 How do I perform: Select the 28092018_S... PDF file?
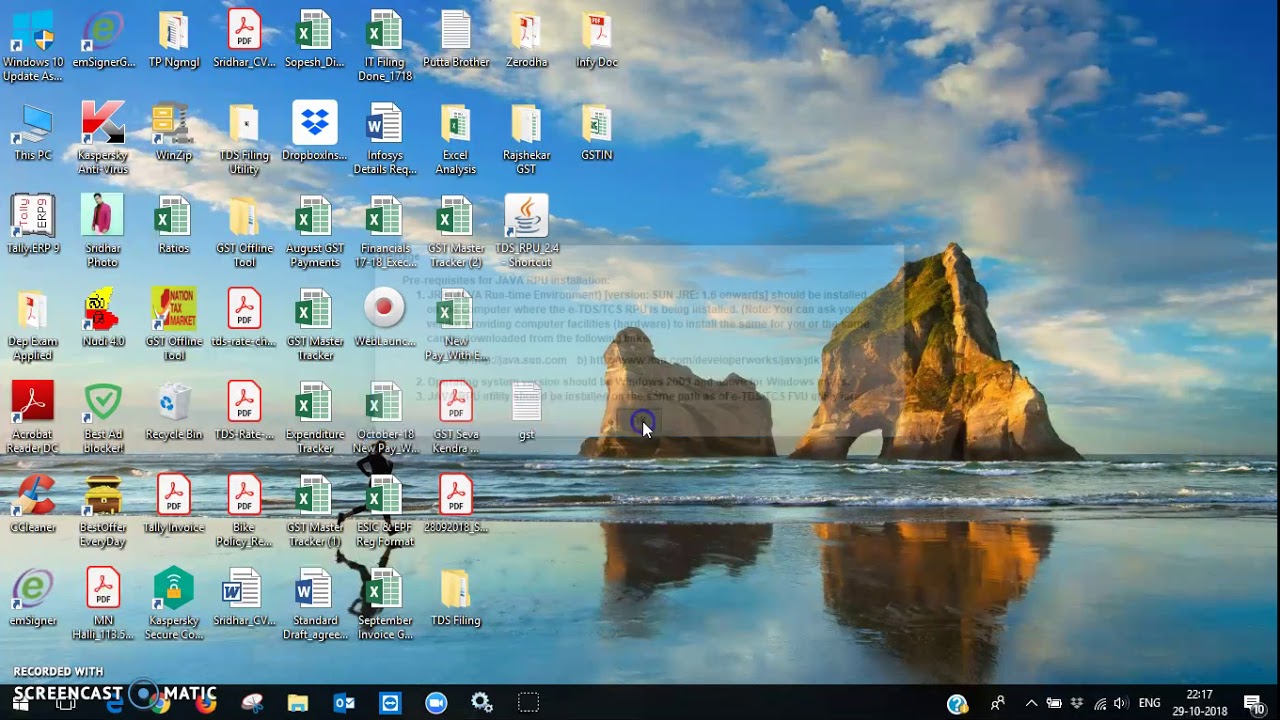455,503
